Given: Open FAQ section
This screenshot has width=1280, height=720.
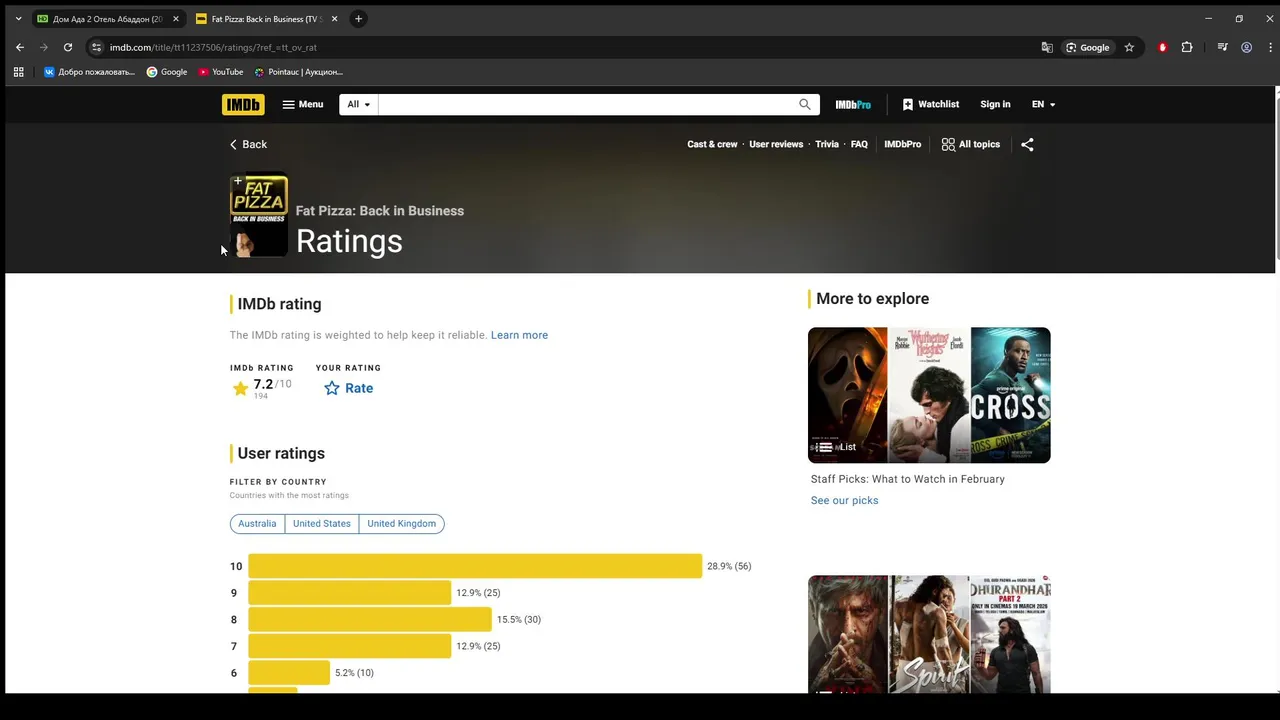Looking at the screenshot, I should pos(859,144).
